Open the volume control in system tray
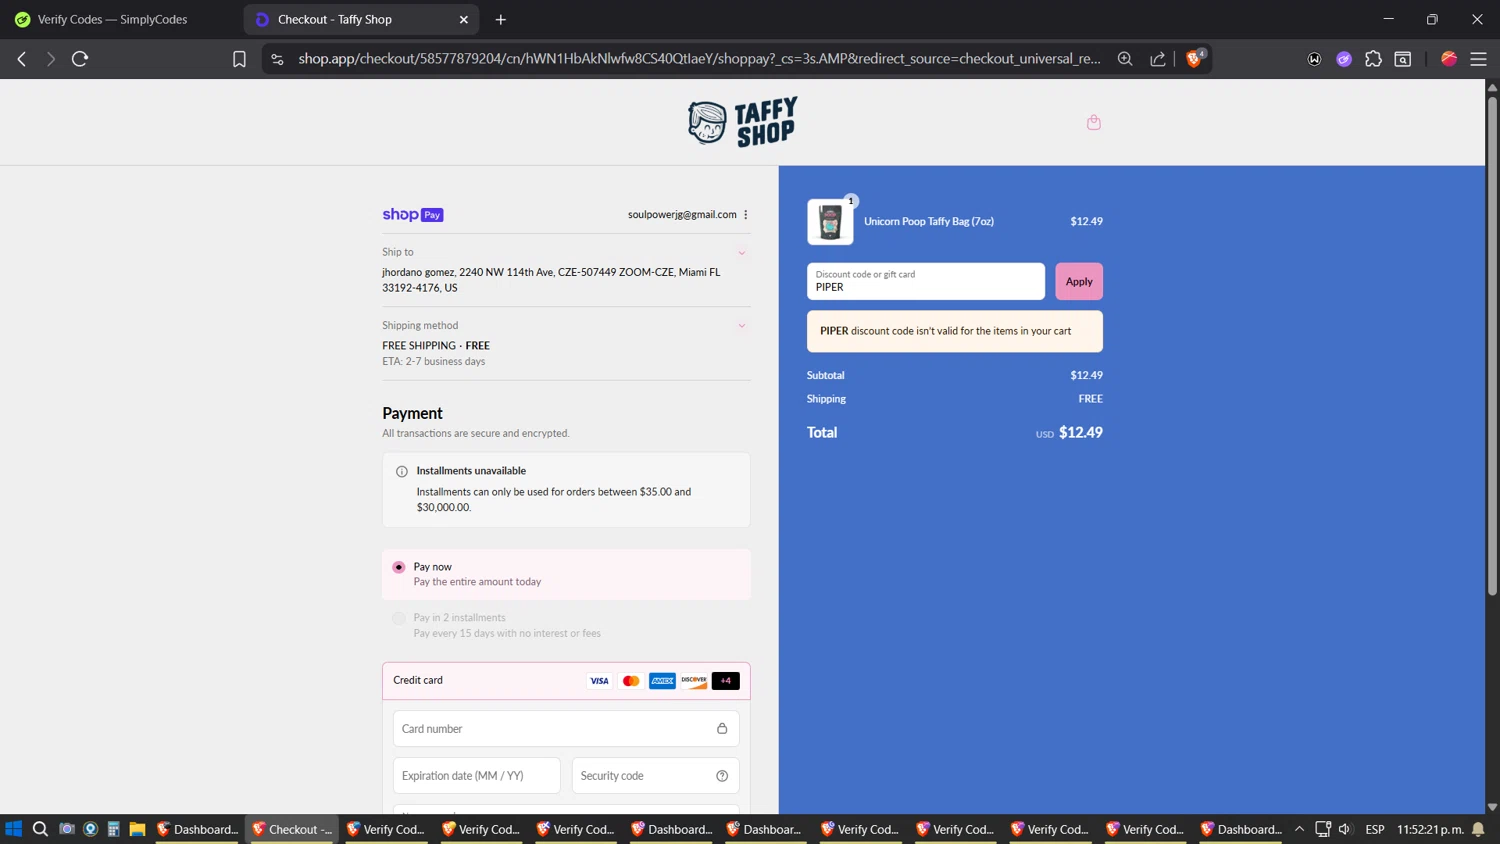Screen dimensions: 1500x844 click(x=1345, y=829)
